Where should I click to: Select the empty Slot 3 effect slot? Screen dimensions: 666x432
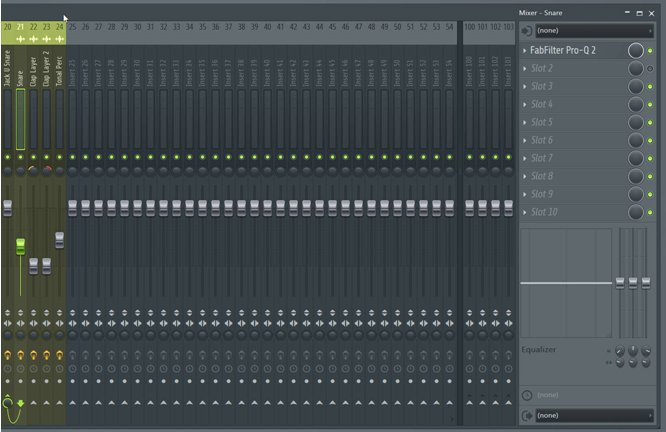pos(542,86)
